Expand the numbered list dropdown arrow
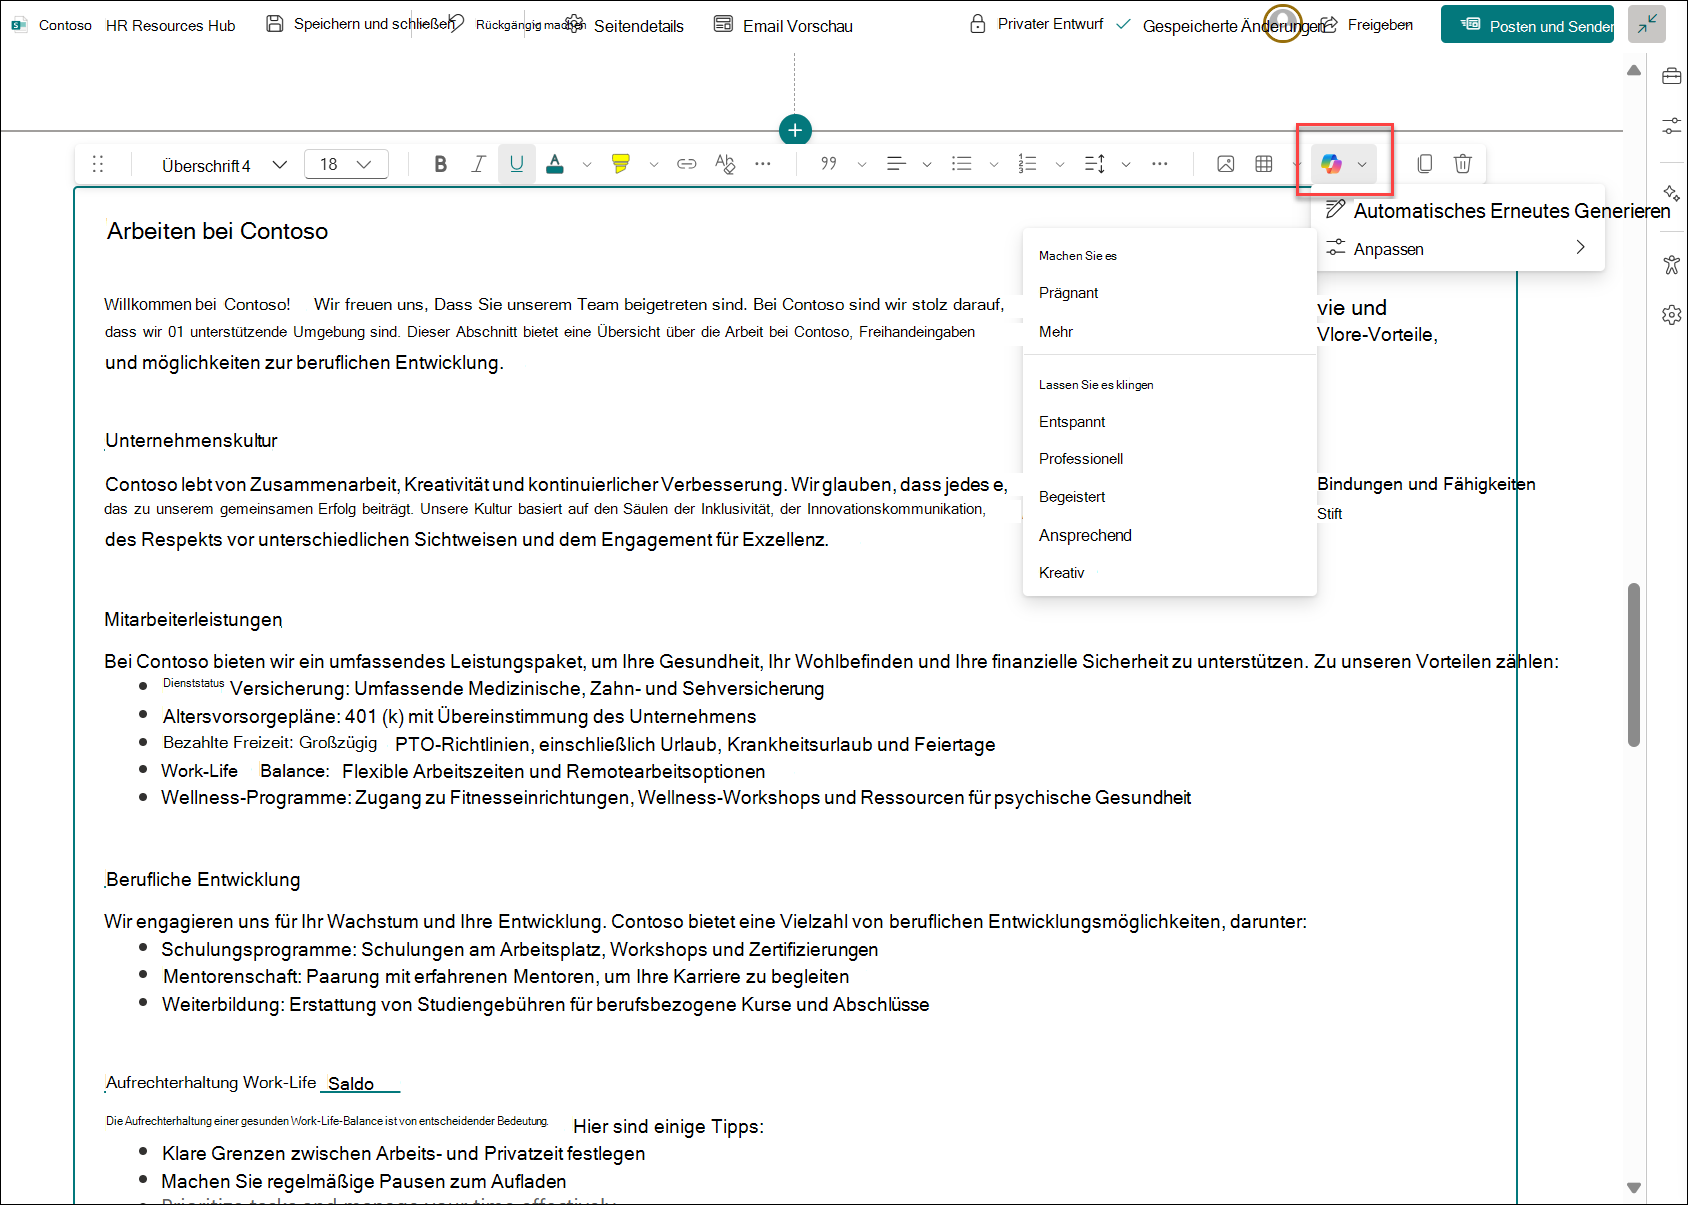Image resolution: width=1688 pixels, height=1205 pixels. [x=1060, y=164]
